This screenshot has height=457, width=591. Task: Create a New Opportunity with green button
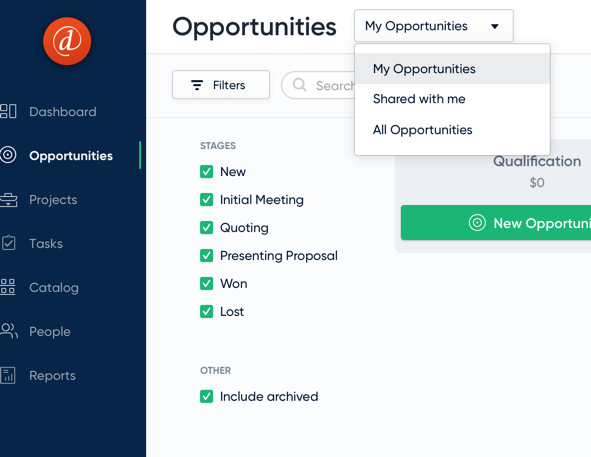(496, 223)
